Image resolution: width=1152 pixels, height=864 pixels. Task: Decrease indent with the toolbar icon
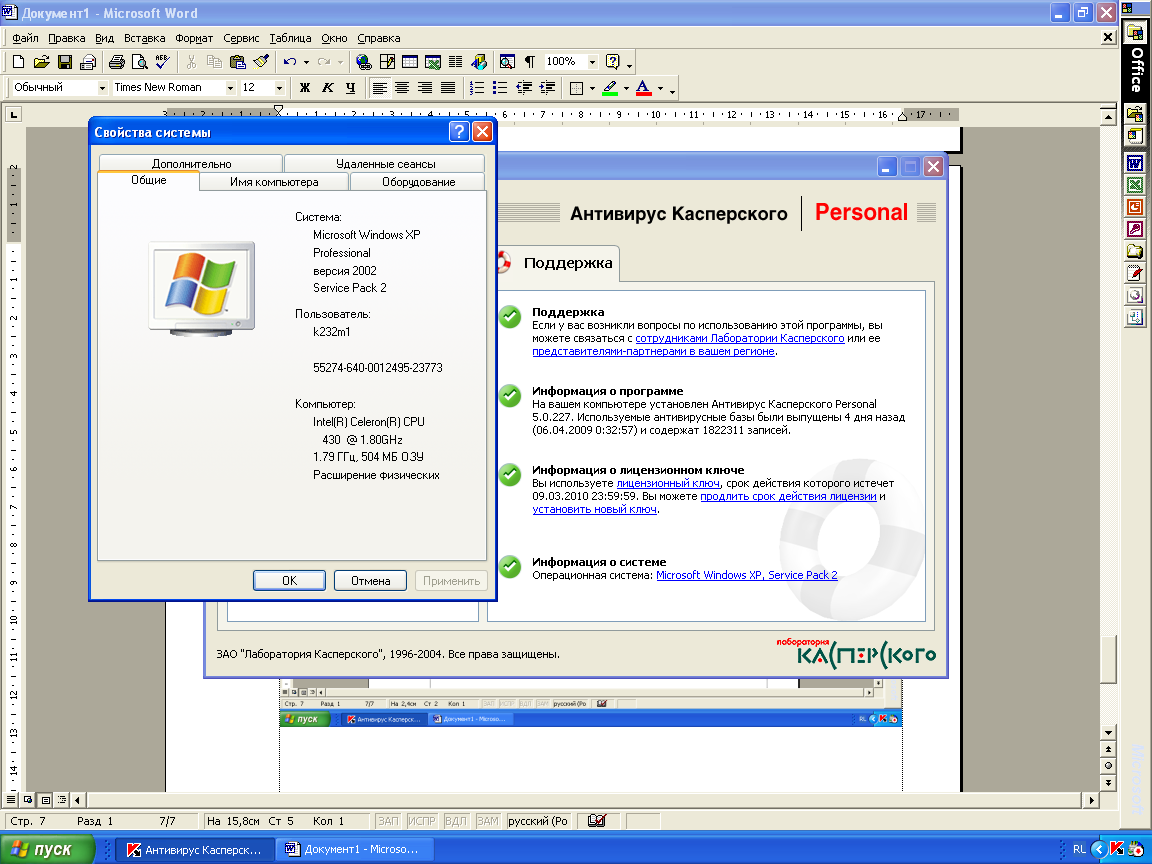pyautogui.click(x=524, y=88)
